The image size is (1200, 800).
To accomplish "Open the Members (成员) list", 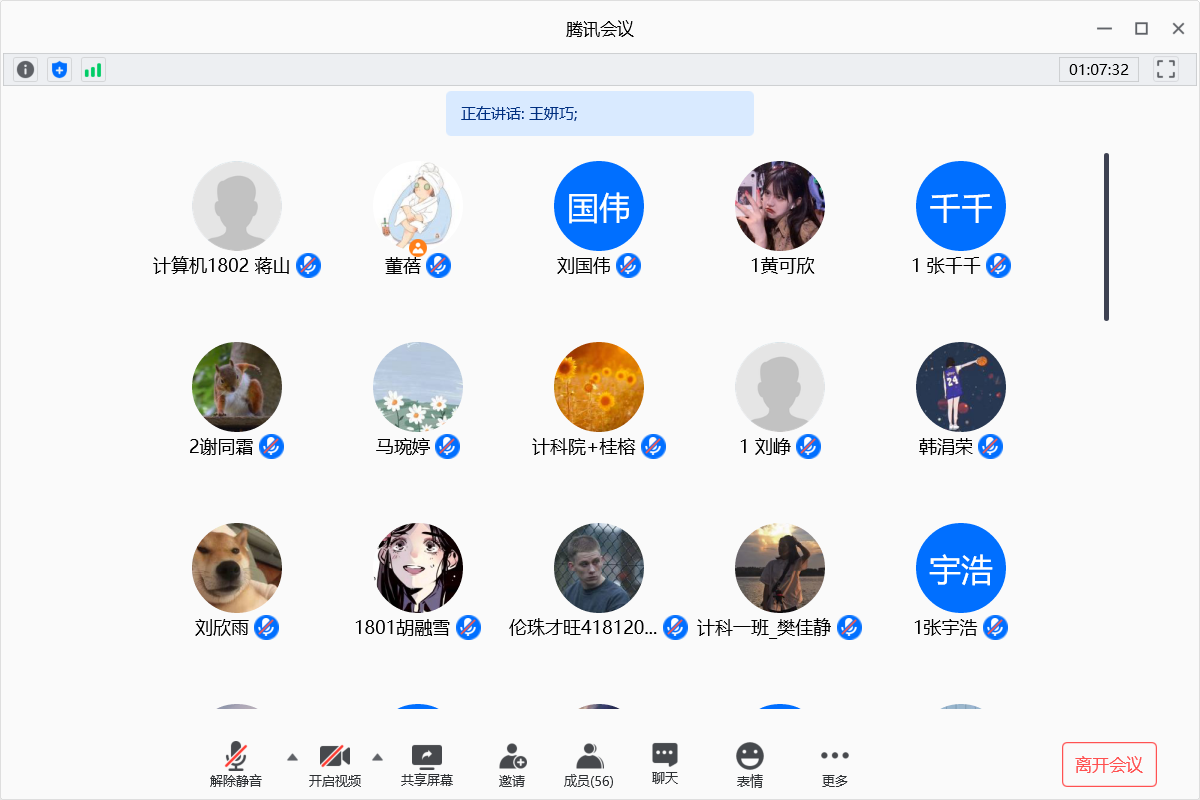I will (x=589, y=766).
